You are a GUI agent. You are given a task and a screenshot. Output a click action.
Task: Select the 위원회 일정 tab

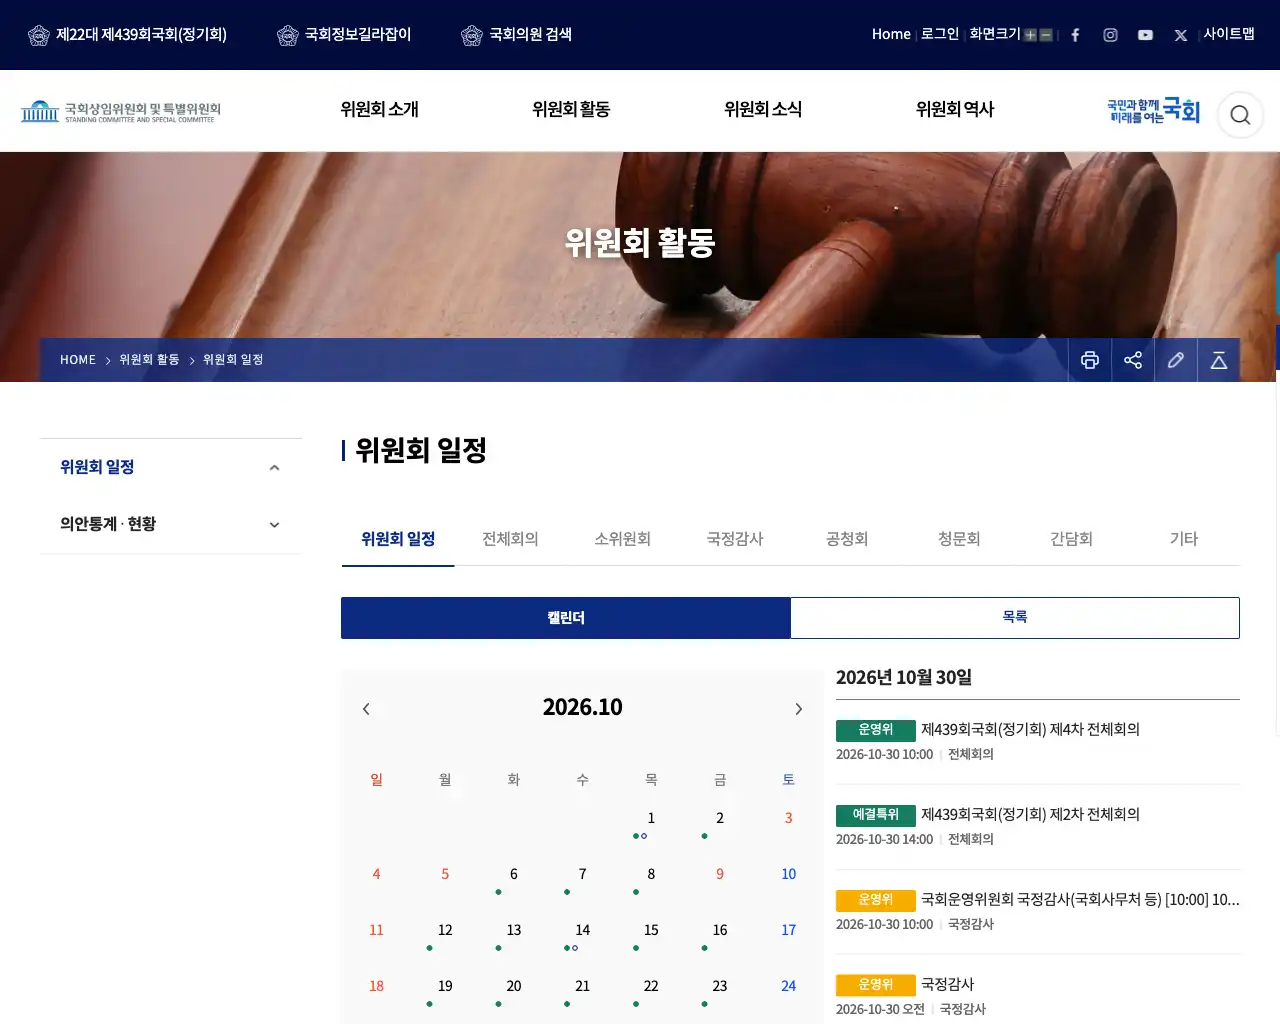pyautogui.click(x=398, y=539)
